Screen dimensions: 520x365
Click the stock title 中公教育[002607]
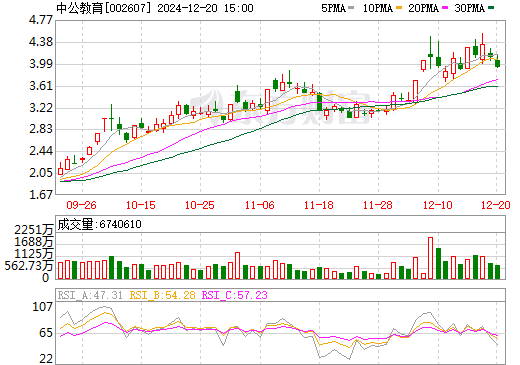click(x=104, y=8)
